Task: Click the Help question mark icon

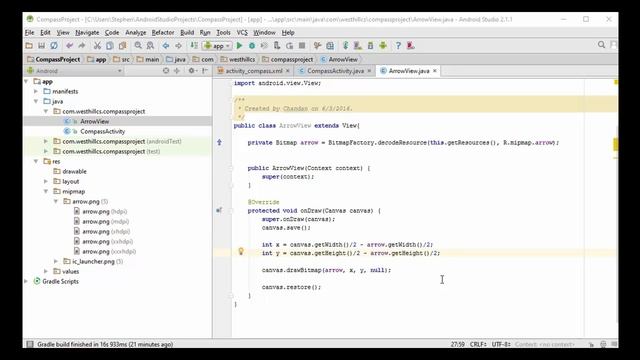Action: (398, 46)
